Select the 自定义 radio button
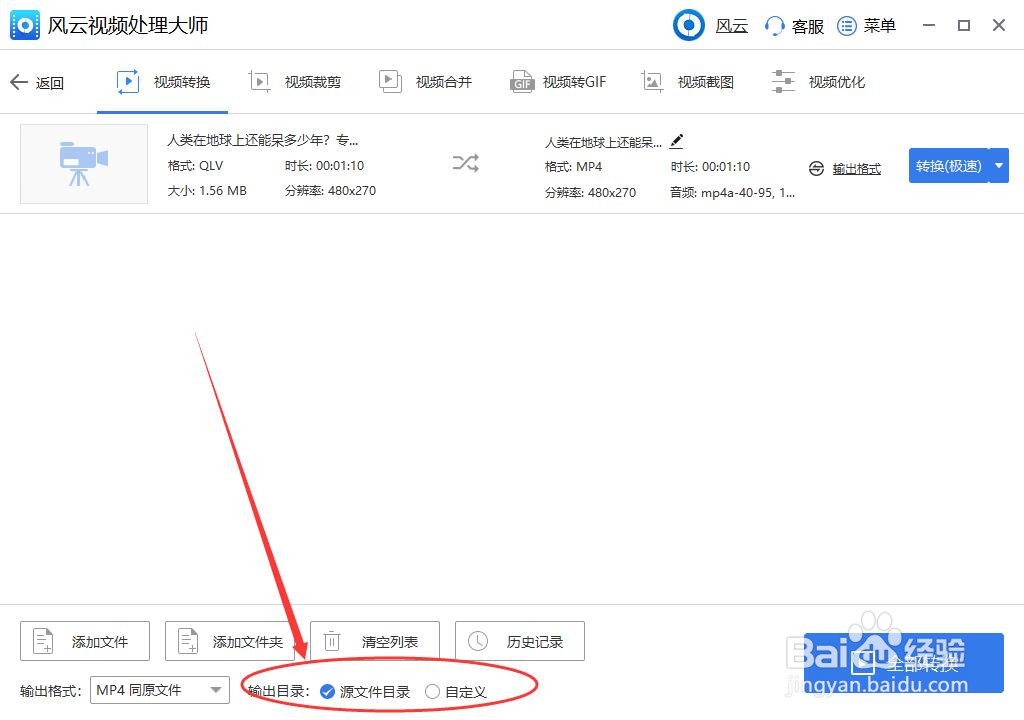Viewport: 1024px width, 720px height. pos(432,691)
